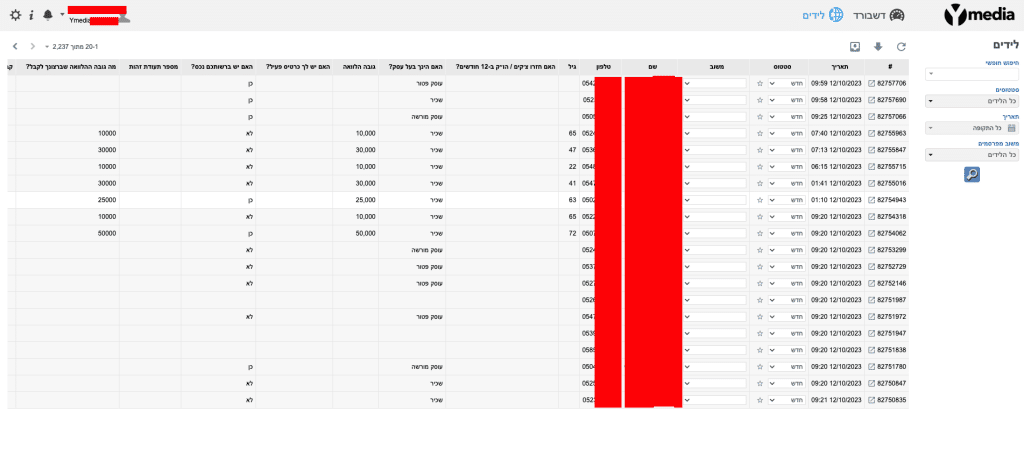Toggle favorite star for lead 82754943
This screenshot has width=1024, height=449.
[760, 200]
